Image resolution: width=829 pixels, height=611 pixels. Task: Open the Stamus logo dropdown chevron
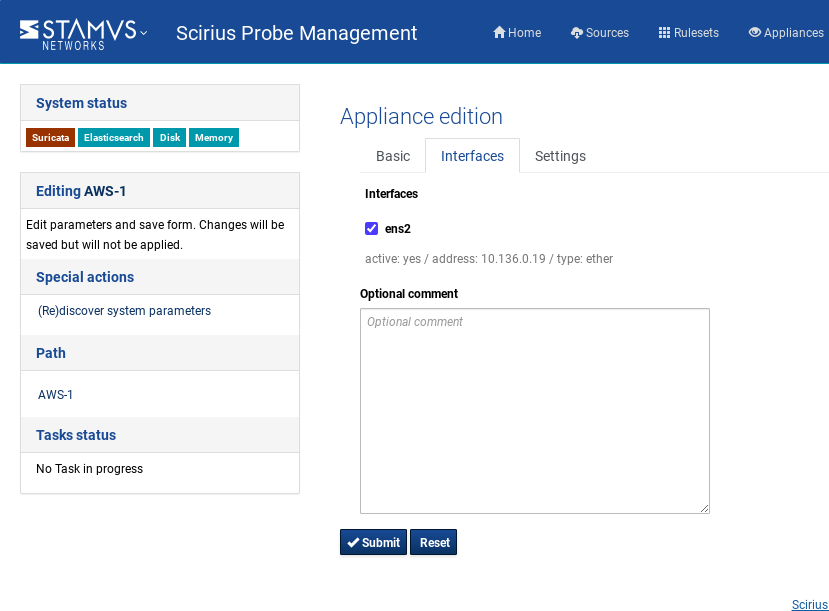point(144,33)
